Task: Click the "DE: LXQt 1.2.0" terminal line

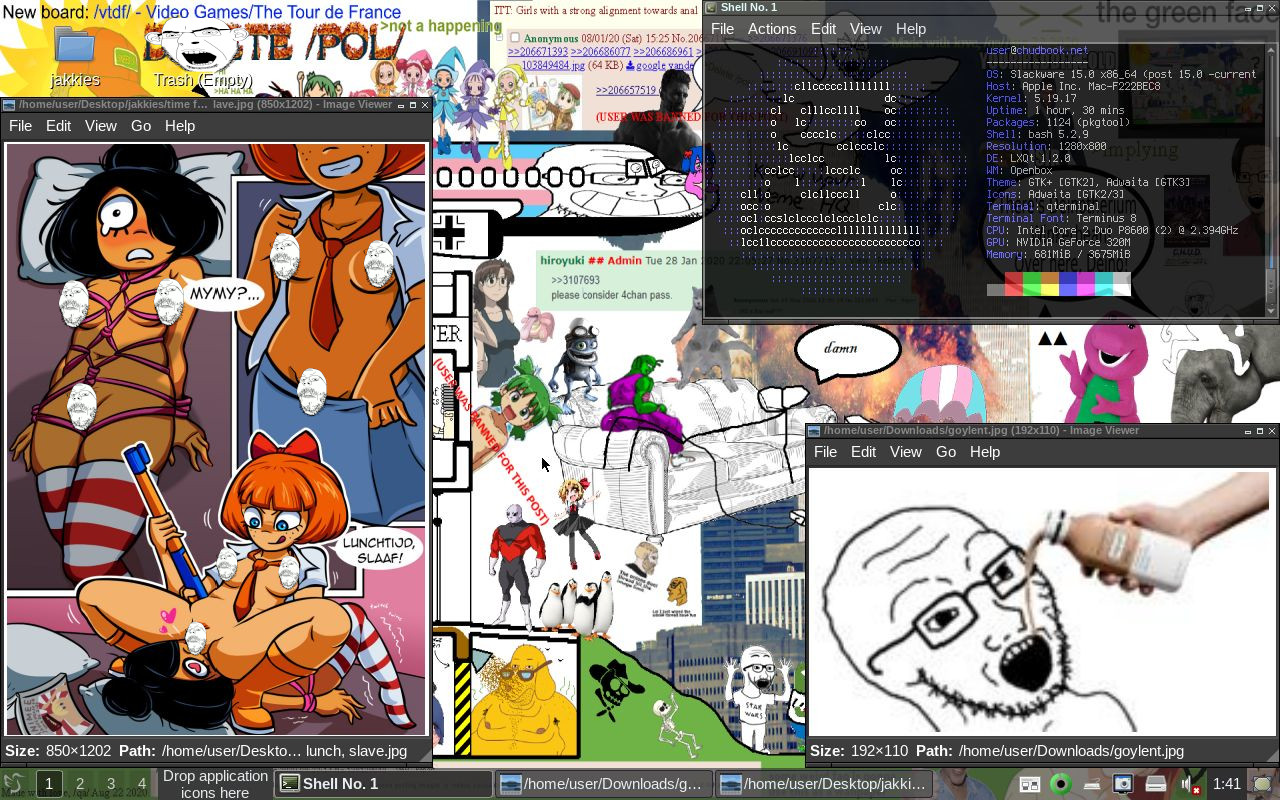Action: click(x=1028, y=158)
